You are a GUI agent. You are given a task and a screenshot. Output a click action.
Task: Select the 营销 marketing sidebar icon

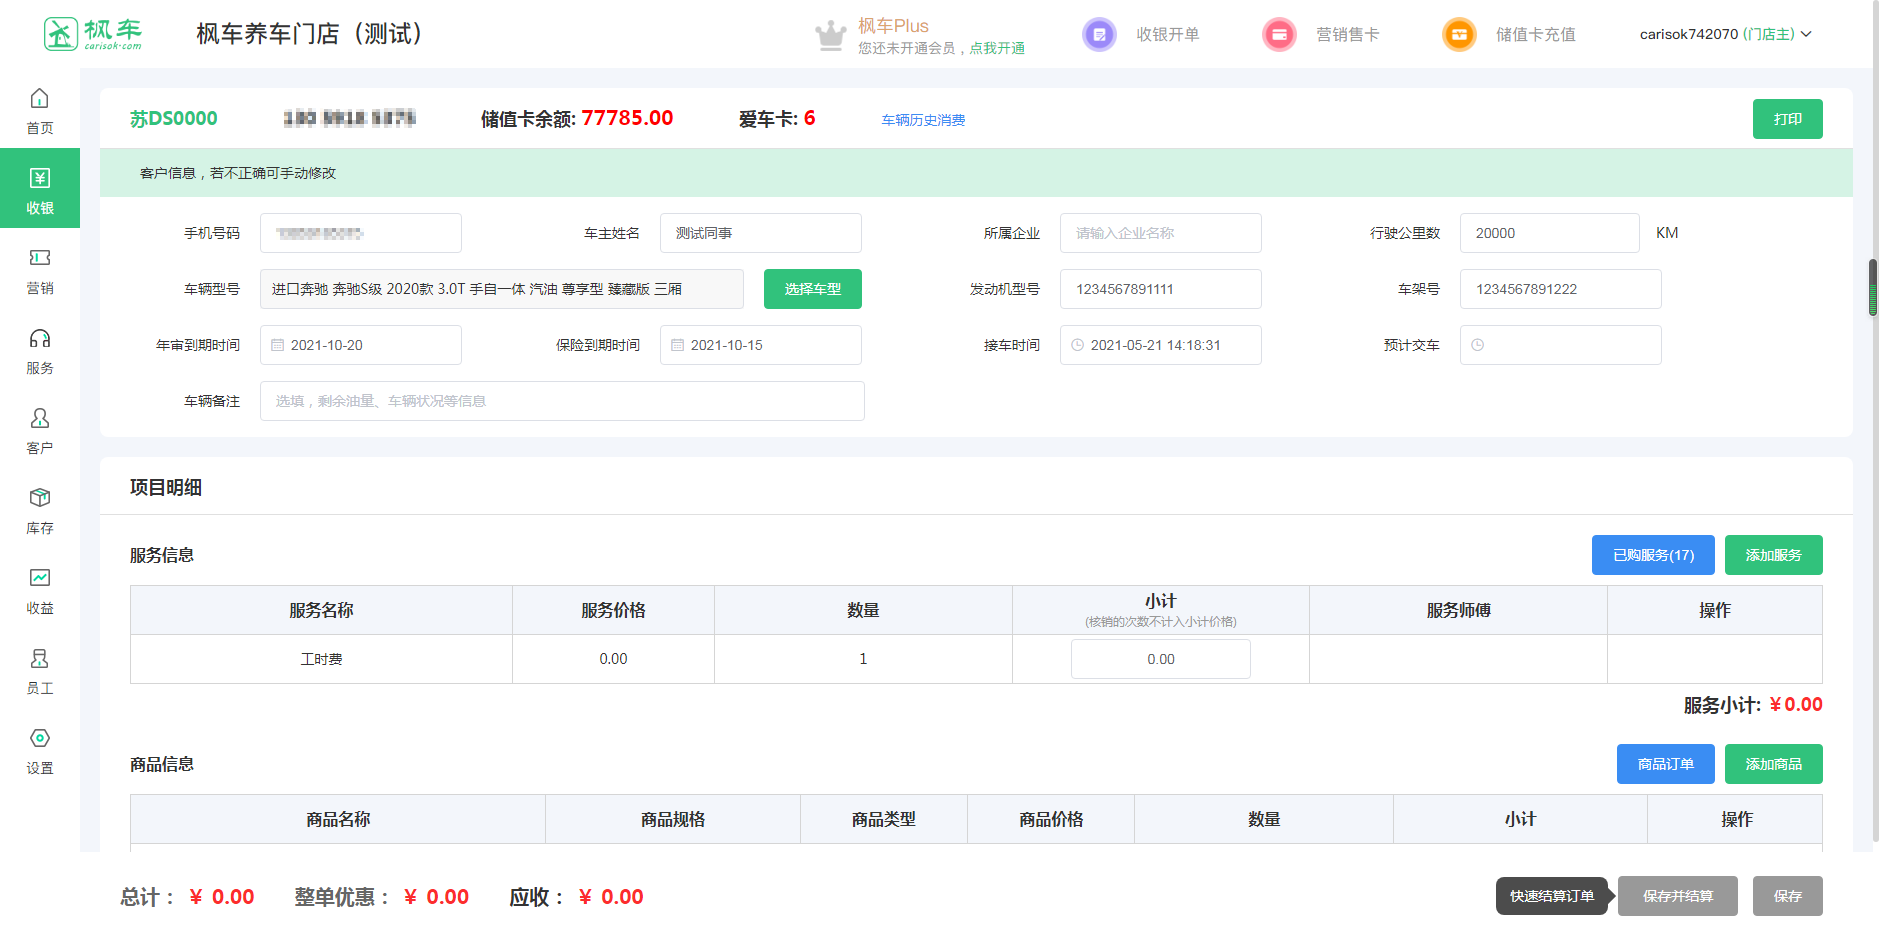(x=39, y=259)
